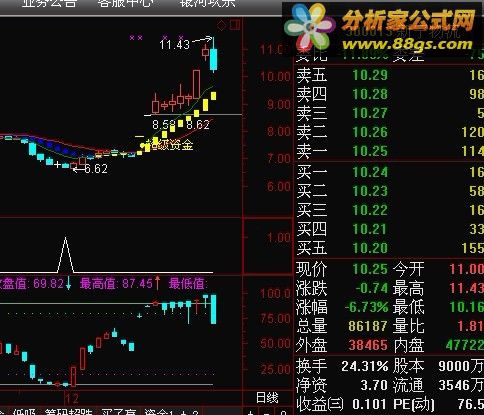
Task: Select the 卖五 ask price 10.29
Action: click(370, 75)
